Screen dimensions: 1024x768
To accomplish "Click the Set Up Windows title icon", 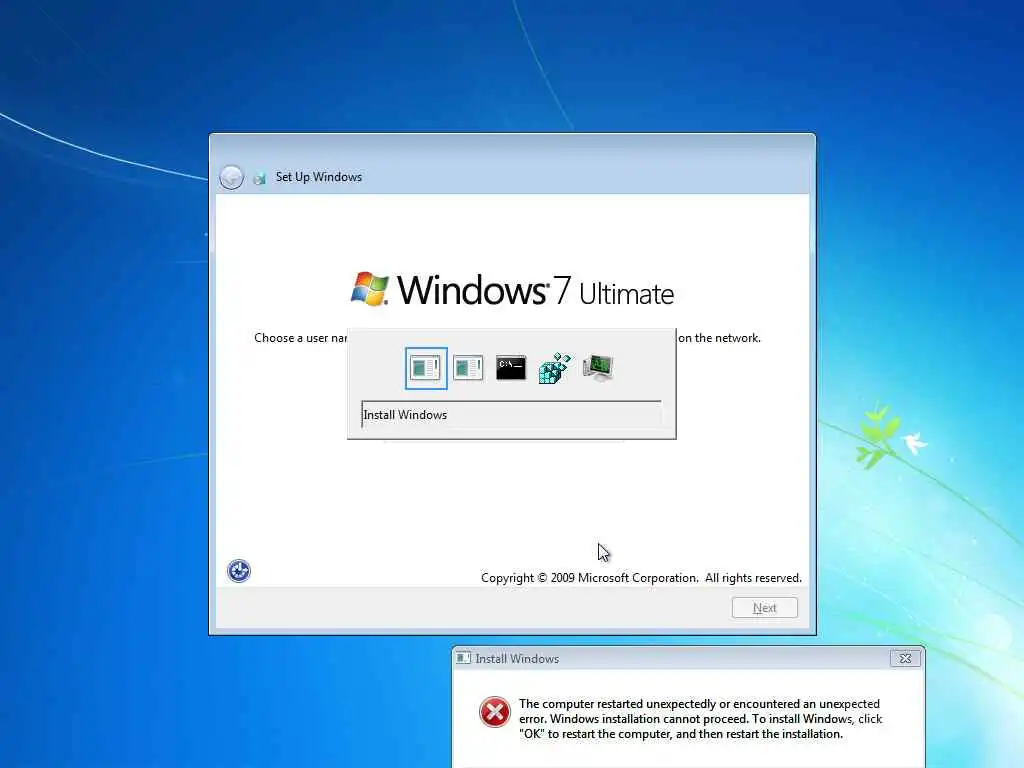I will pyautogui.click(x=259, y=178).
